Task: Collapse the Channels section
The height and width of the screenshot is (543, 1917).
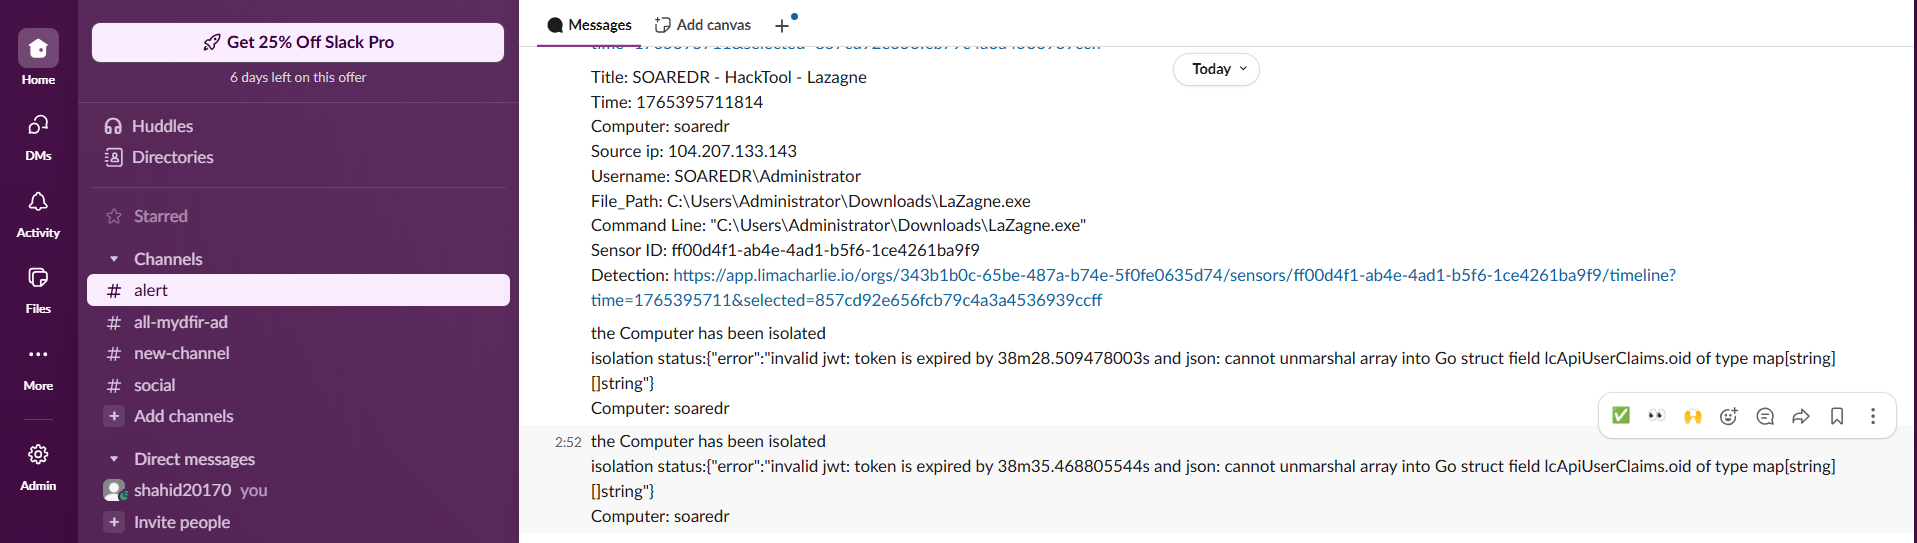Action: tap(114, 259)
